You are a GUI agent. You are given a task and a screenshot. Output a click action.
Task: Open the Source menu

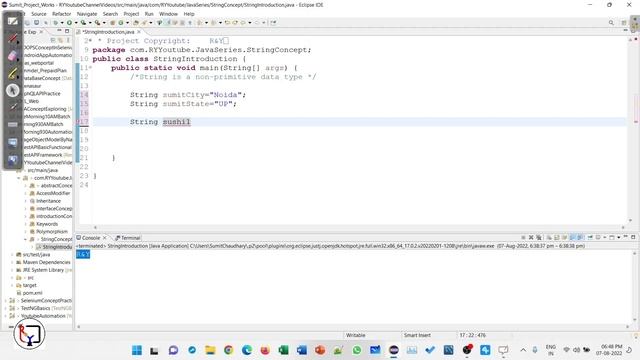(x=39, y=14)
